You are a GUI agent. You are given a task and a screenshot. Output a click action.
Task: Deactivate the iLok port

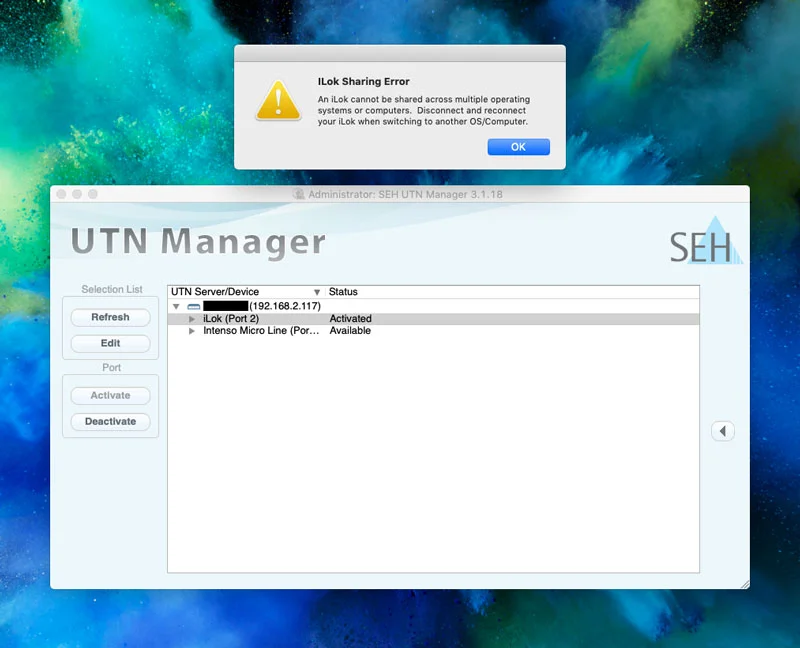tap(110, 421)
